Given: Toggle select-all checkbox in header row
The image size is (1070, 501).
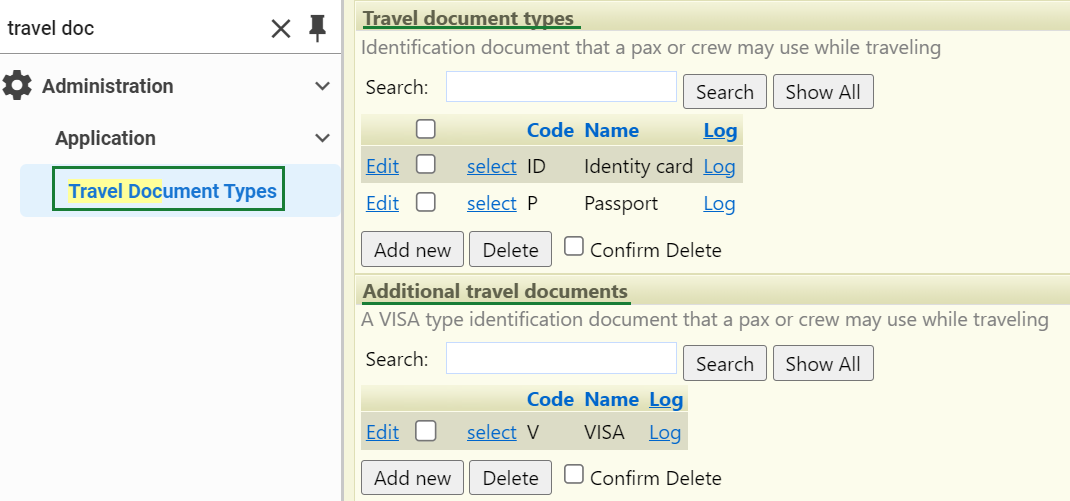Looking at the screenshot, I should (x=426, y=129).
